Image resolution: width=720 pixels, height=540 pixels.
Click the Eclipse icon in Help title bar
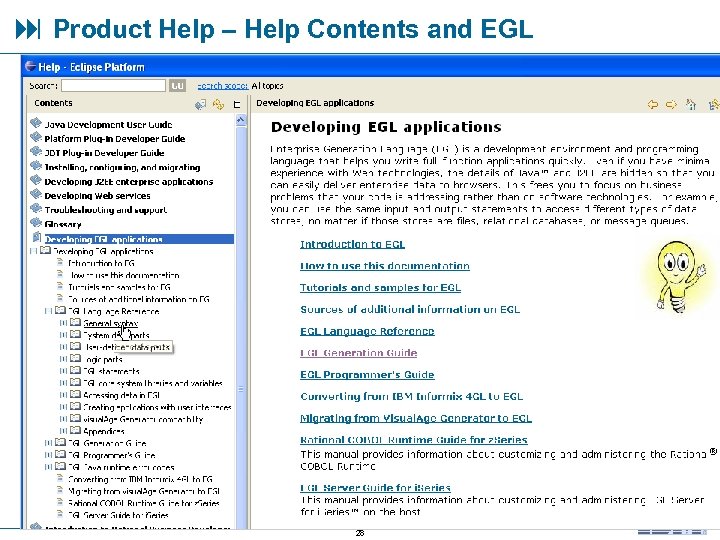coord(30,66)
